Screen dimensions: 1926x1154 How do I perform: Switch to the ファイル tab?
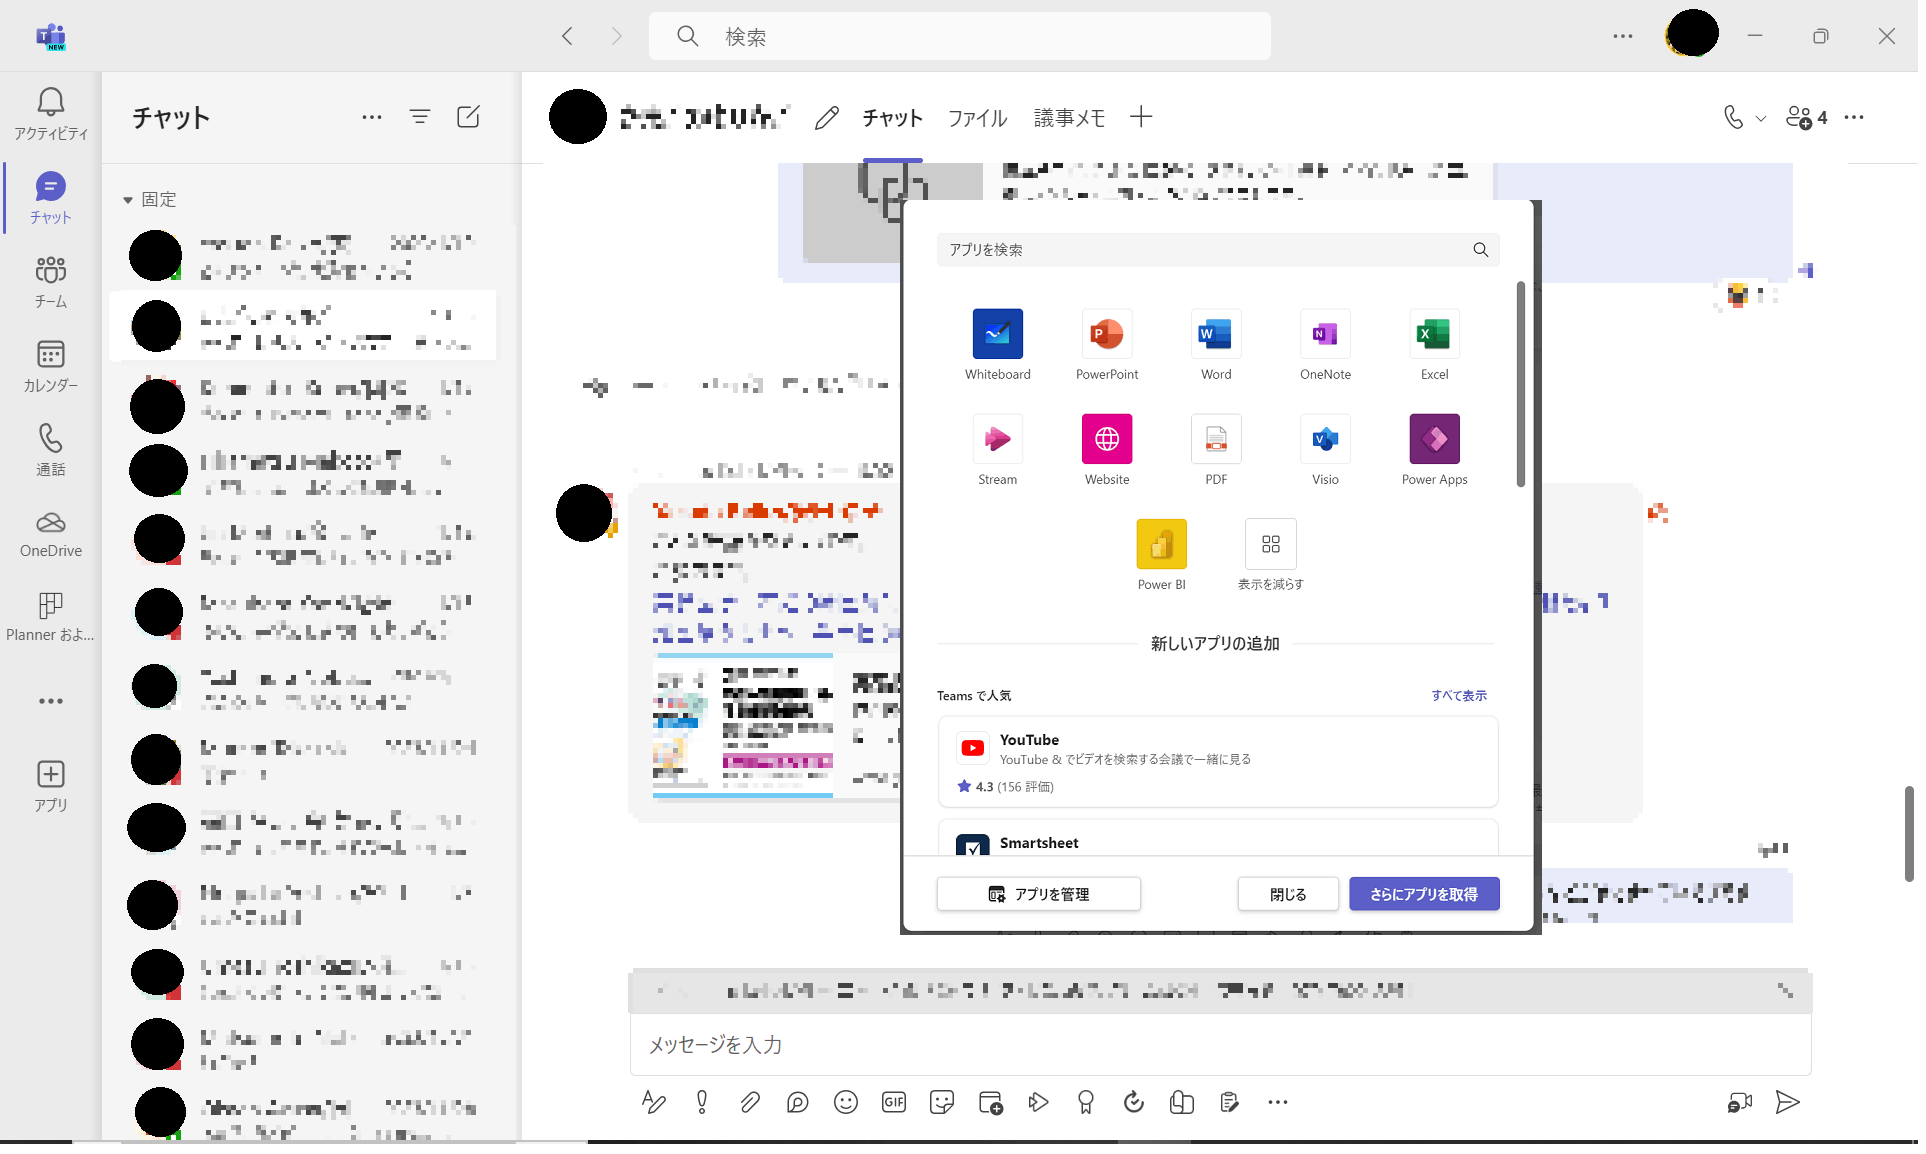(977, 118)
